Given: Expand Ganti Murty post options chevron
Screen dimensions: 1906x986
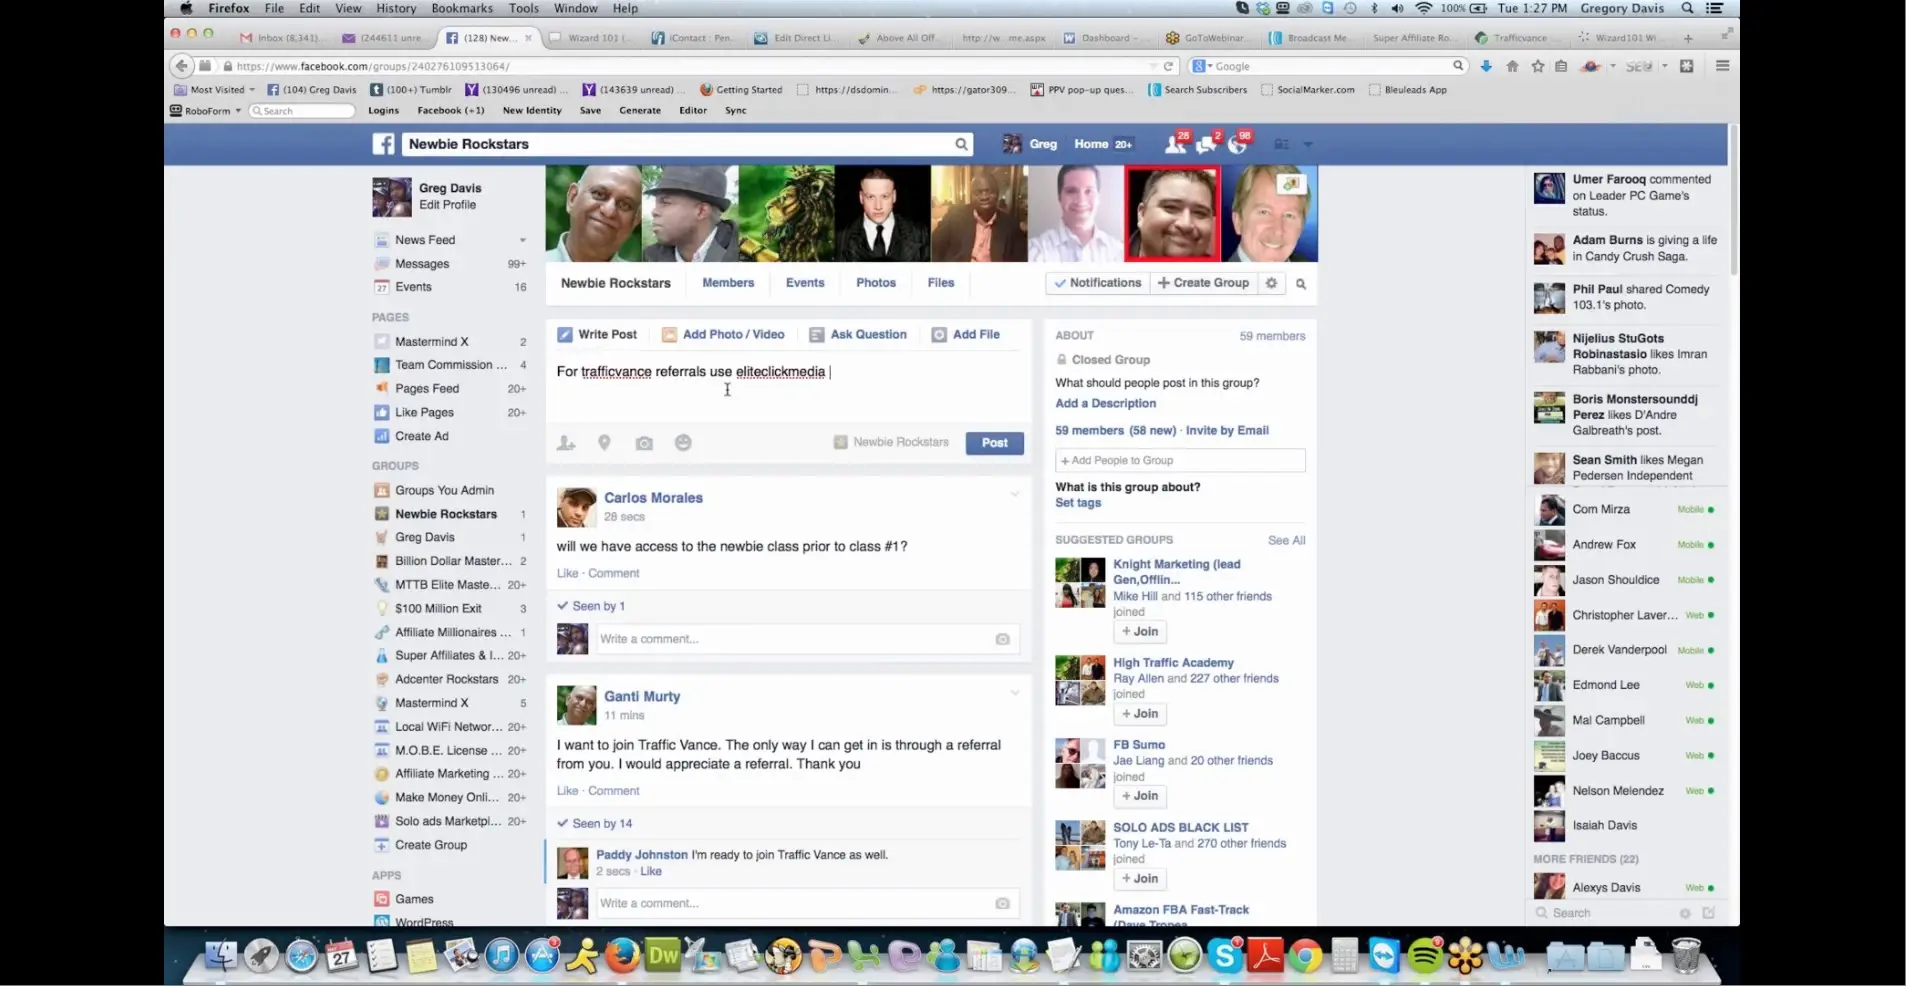Looking at the screenshot, I should [1014, 693].
